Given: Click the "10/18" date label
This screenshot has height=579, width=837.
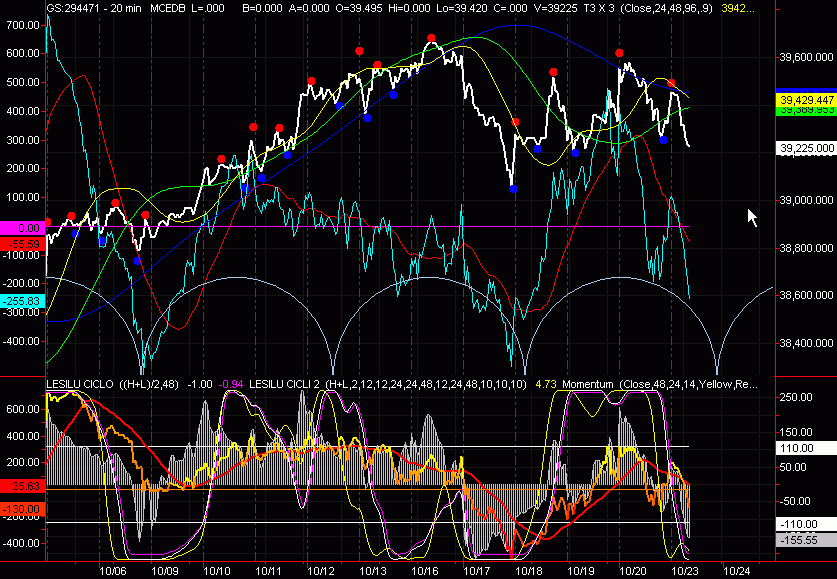Looking at the screenshot, I should [528, 571].
